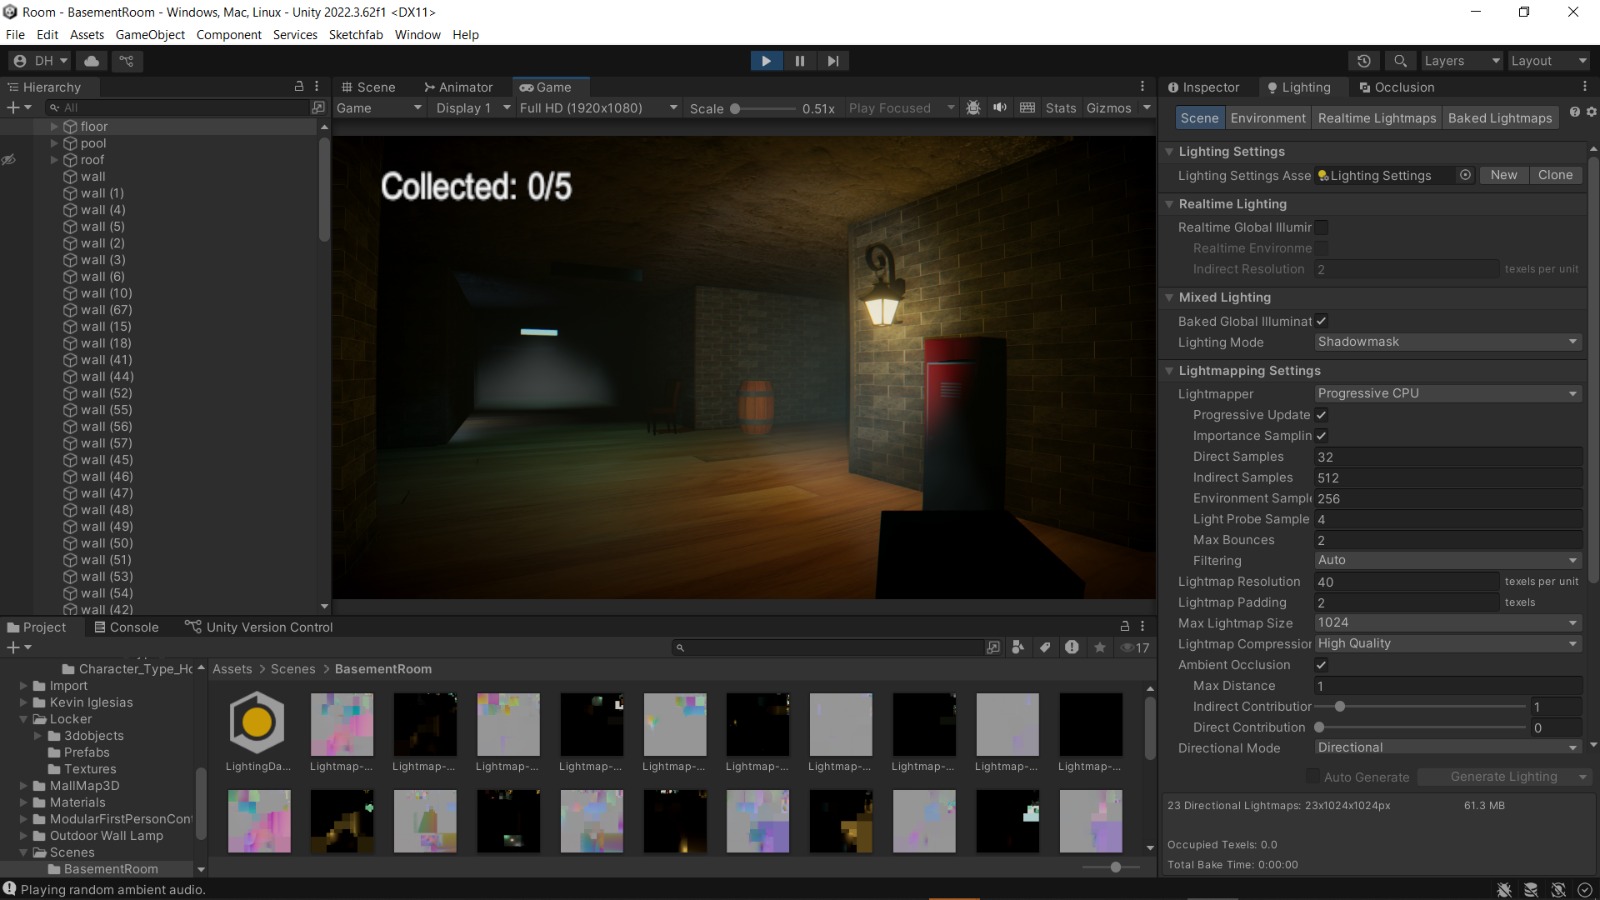Click the New button to create Lighting Settings

coord(1504,174)
